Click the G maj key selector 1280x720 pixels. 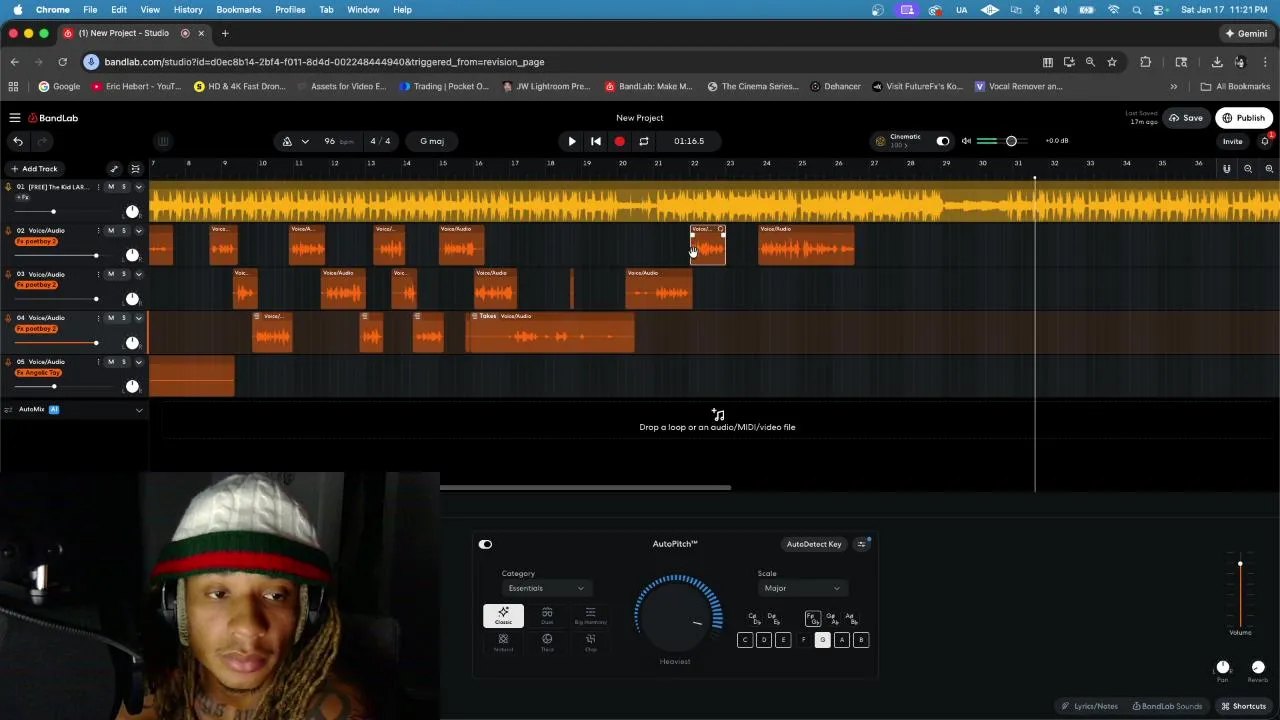coord(432,141)
